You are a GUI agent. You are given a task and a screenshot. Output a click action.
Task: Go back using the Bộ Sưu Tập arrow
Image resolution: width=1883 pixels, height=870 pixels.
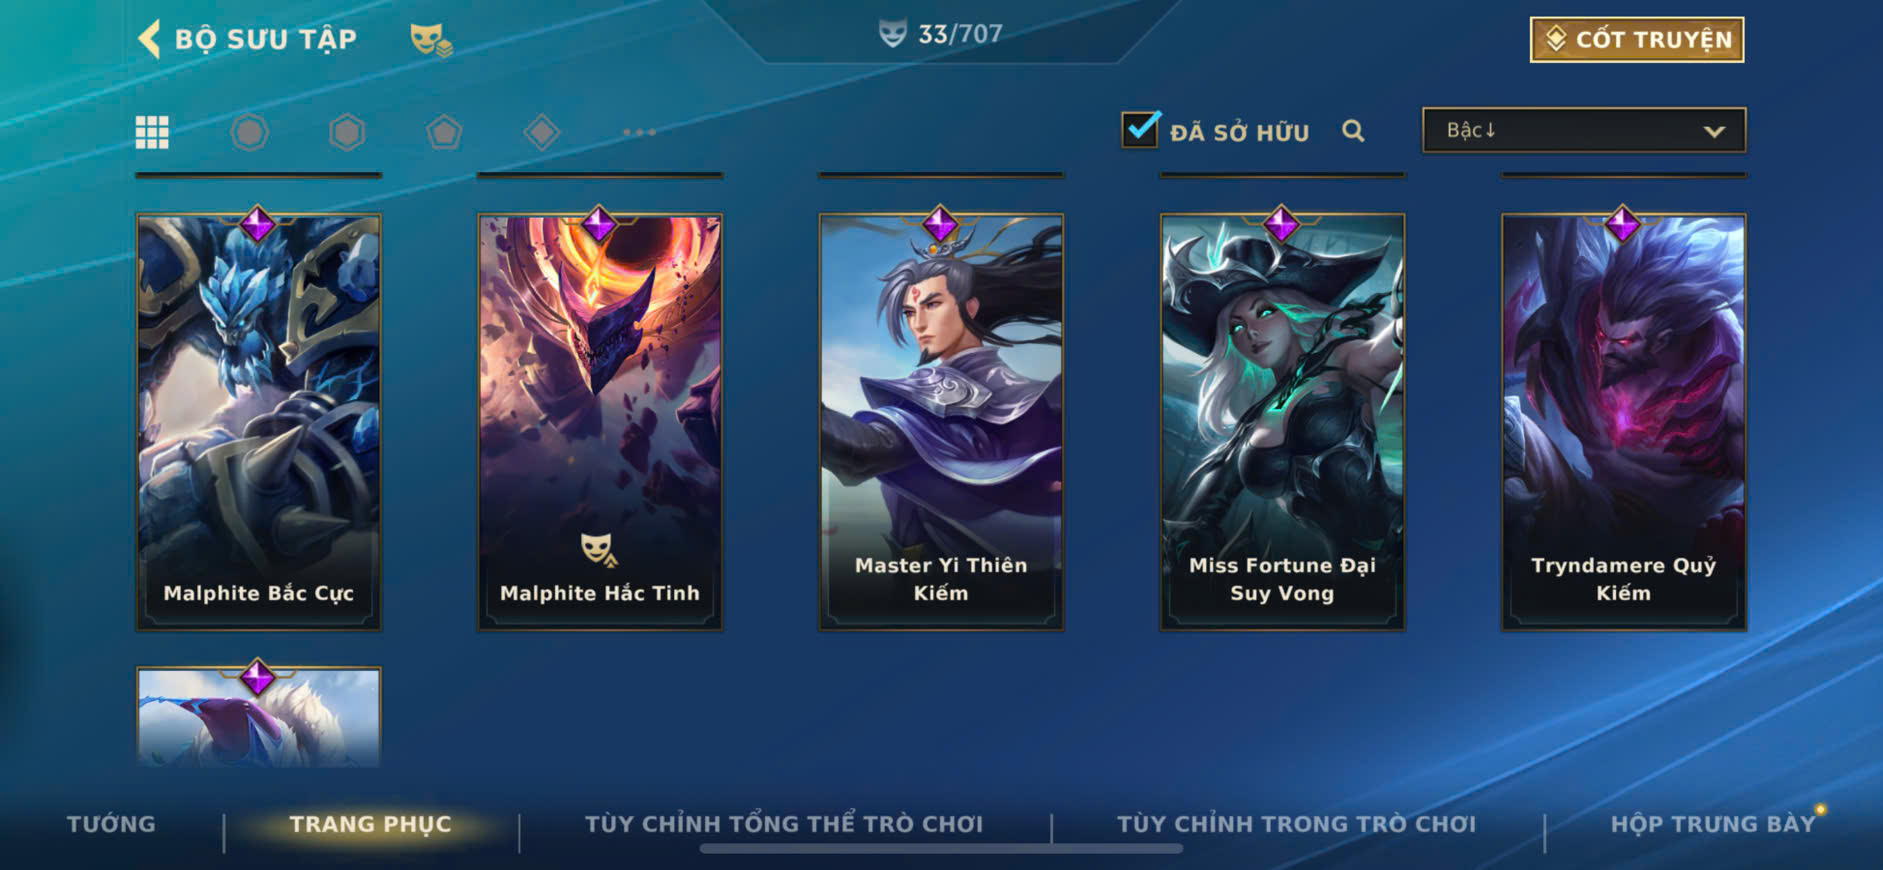[x=149, y=39]
